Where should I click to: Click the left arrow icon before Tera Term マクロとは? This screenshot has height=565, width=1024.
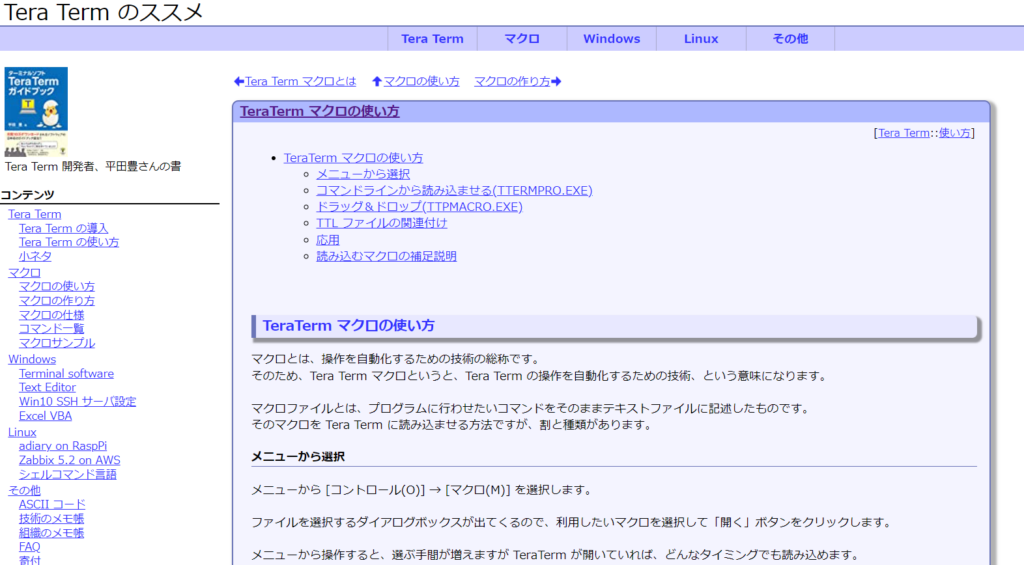[x=239, y=82]
